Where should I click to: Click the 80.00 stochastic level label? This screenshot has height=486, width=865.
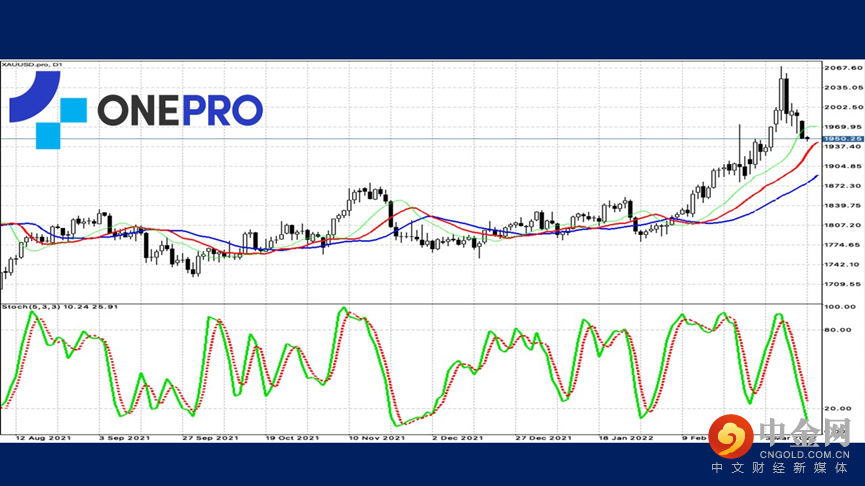[x=841, y=330]
